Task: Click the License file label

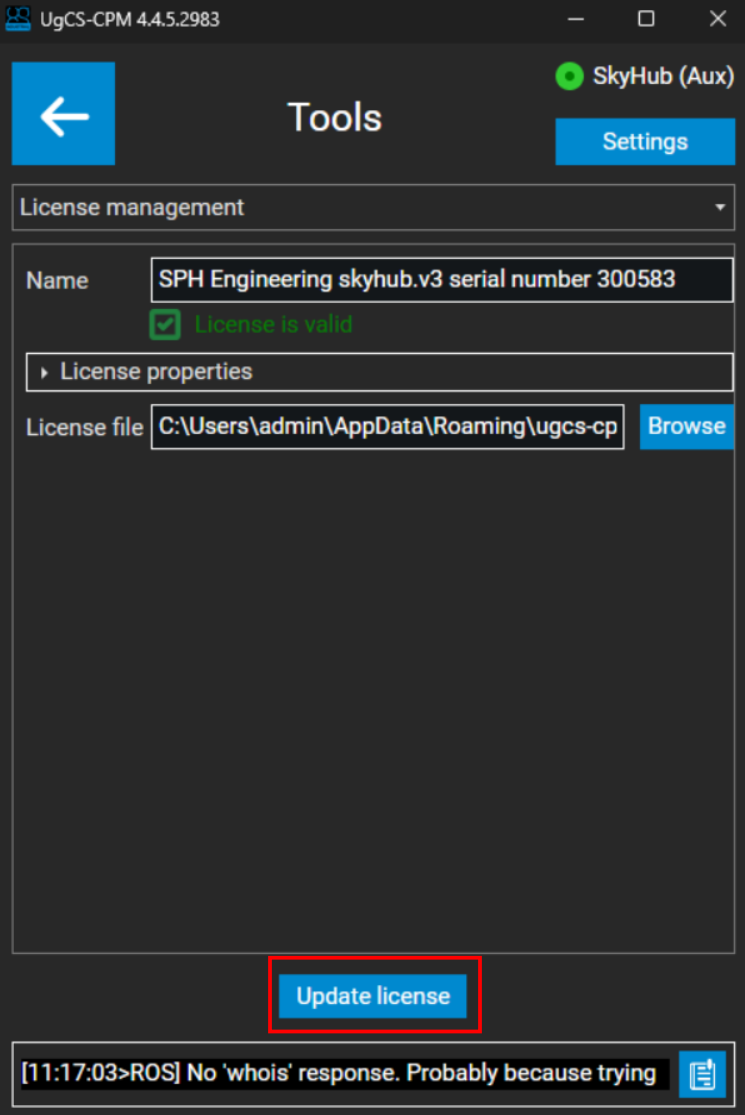Action: tap(85, 427)
